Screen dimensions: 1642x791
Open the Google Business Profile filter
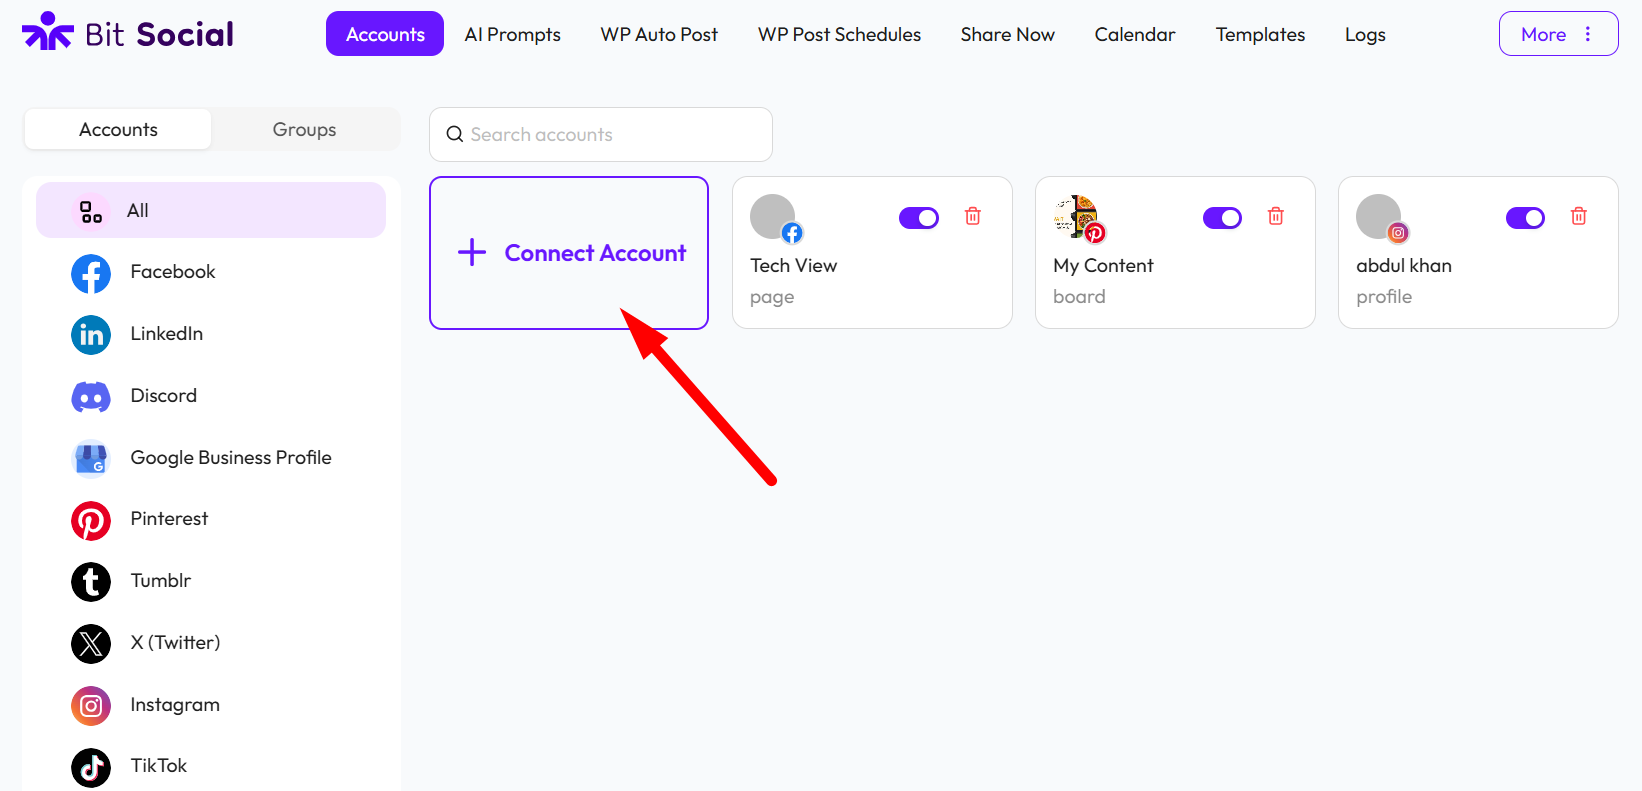coord(91,458)
